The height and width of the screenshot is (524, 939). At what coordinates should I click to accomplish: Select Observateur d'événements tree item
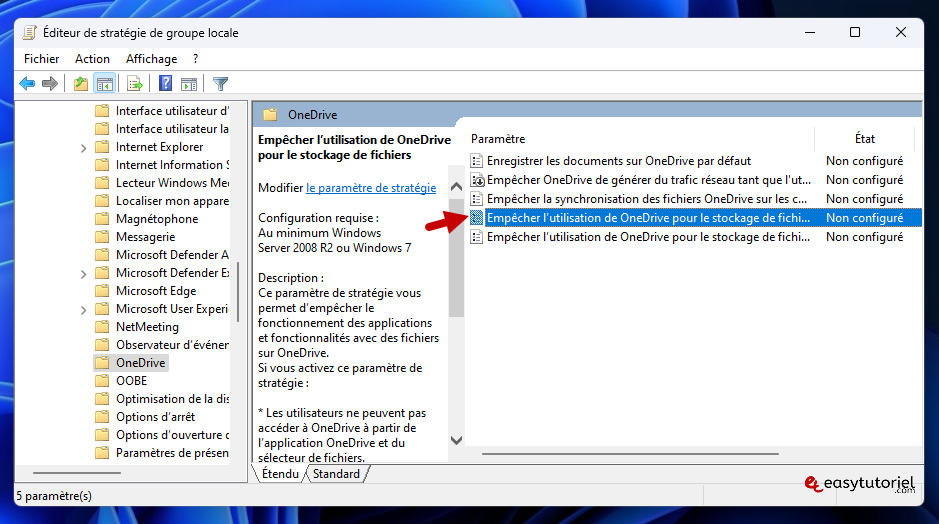pos(172,345)
